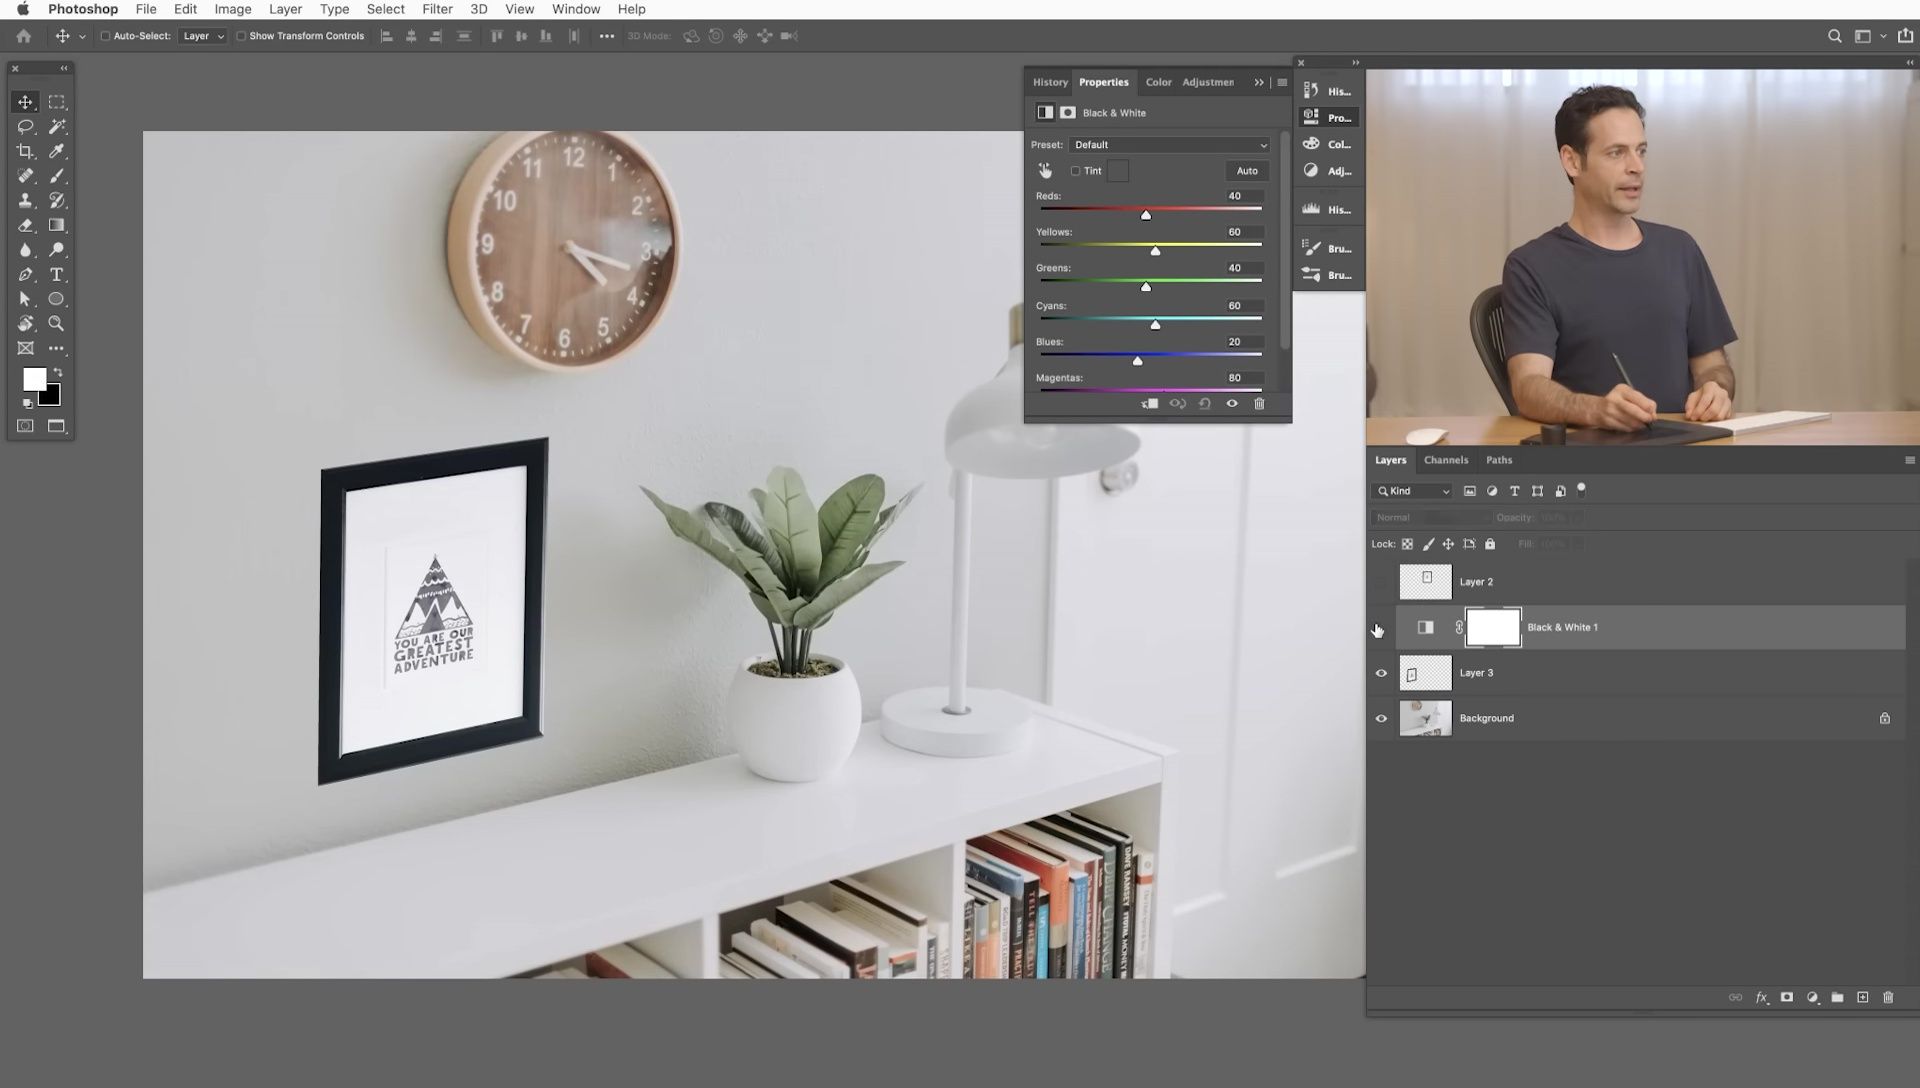Switch to the Paths tab

coord(1499,460)
